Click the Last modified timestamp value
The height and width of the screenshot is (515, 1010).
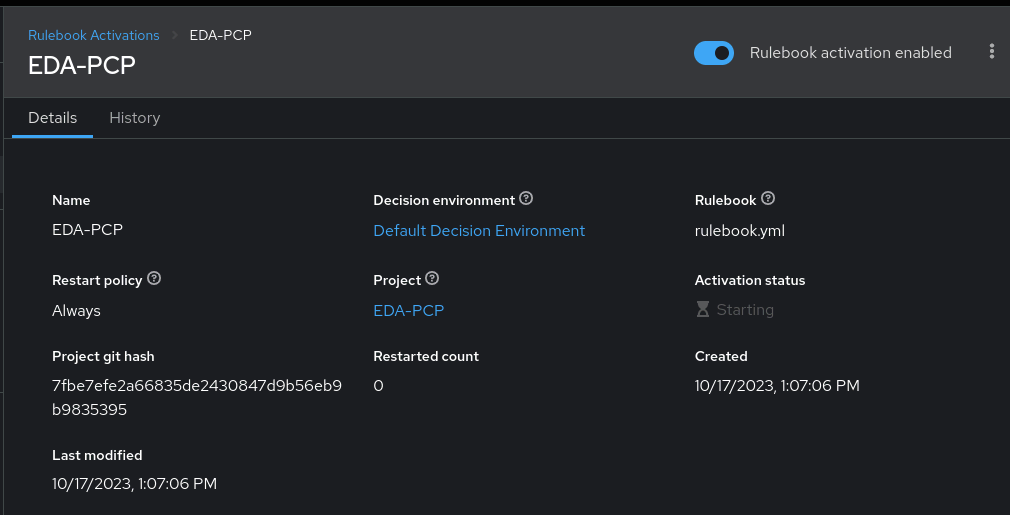click(x=134, y=484)
